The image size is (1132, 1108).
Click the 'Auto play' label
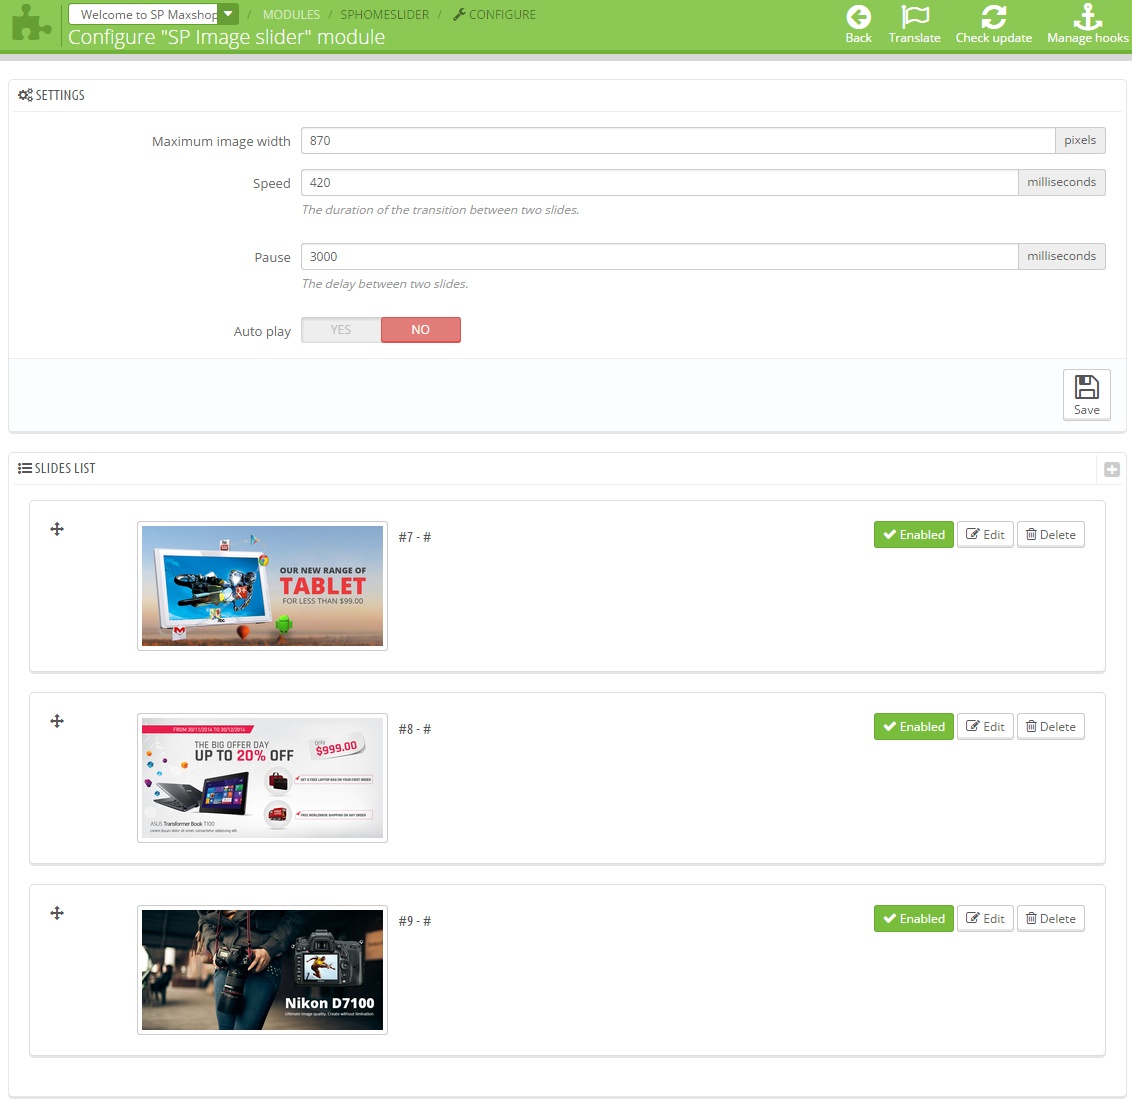pyautogui.click(x=262, y=331)
